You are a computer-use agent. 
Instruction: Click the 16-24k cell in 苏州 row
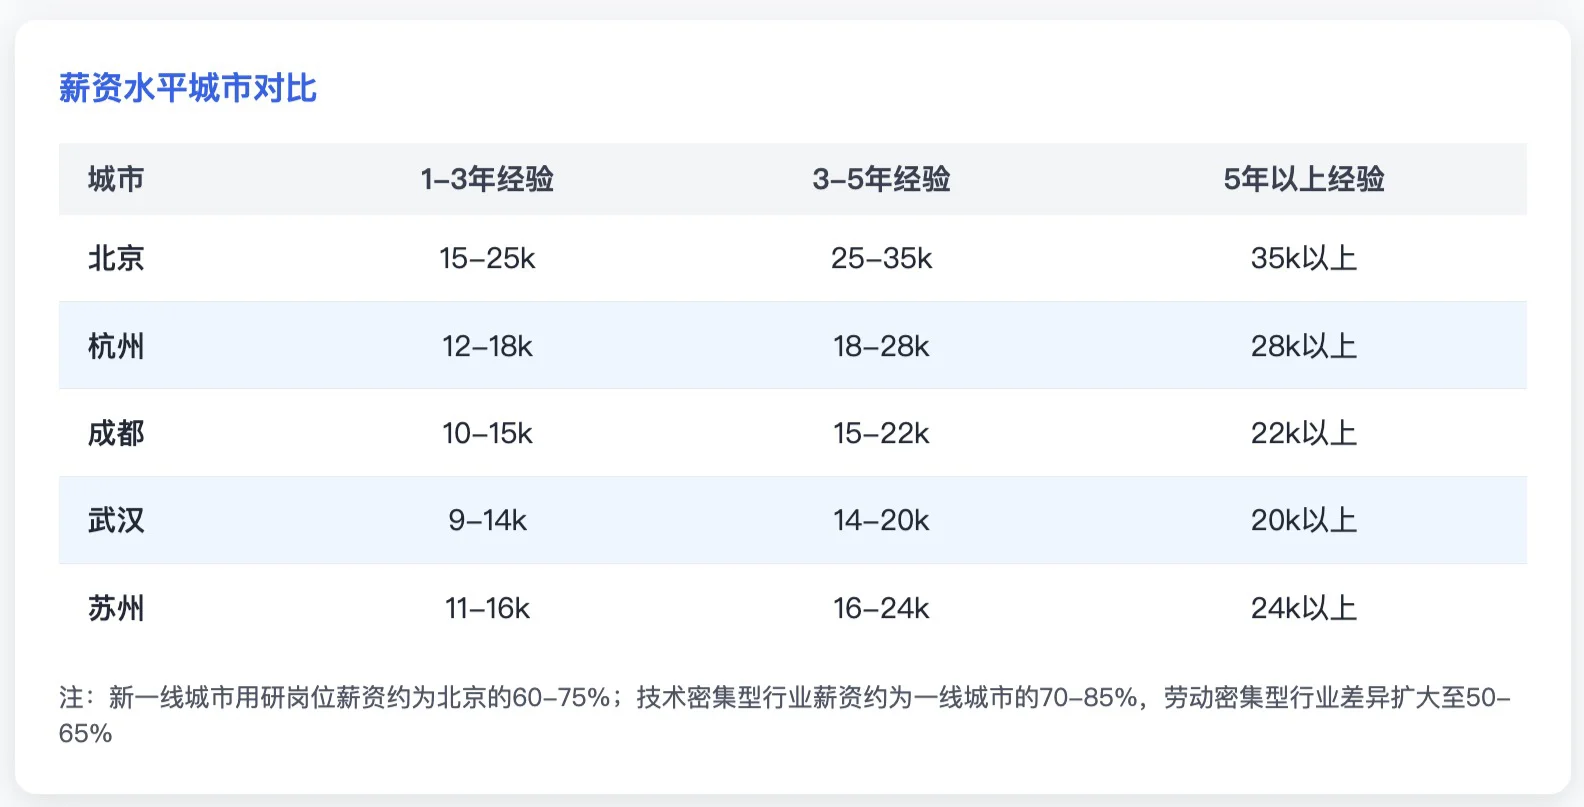tap(881, 608)
